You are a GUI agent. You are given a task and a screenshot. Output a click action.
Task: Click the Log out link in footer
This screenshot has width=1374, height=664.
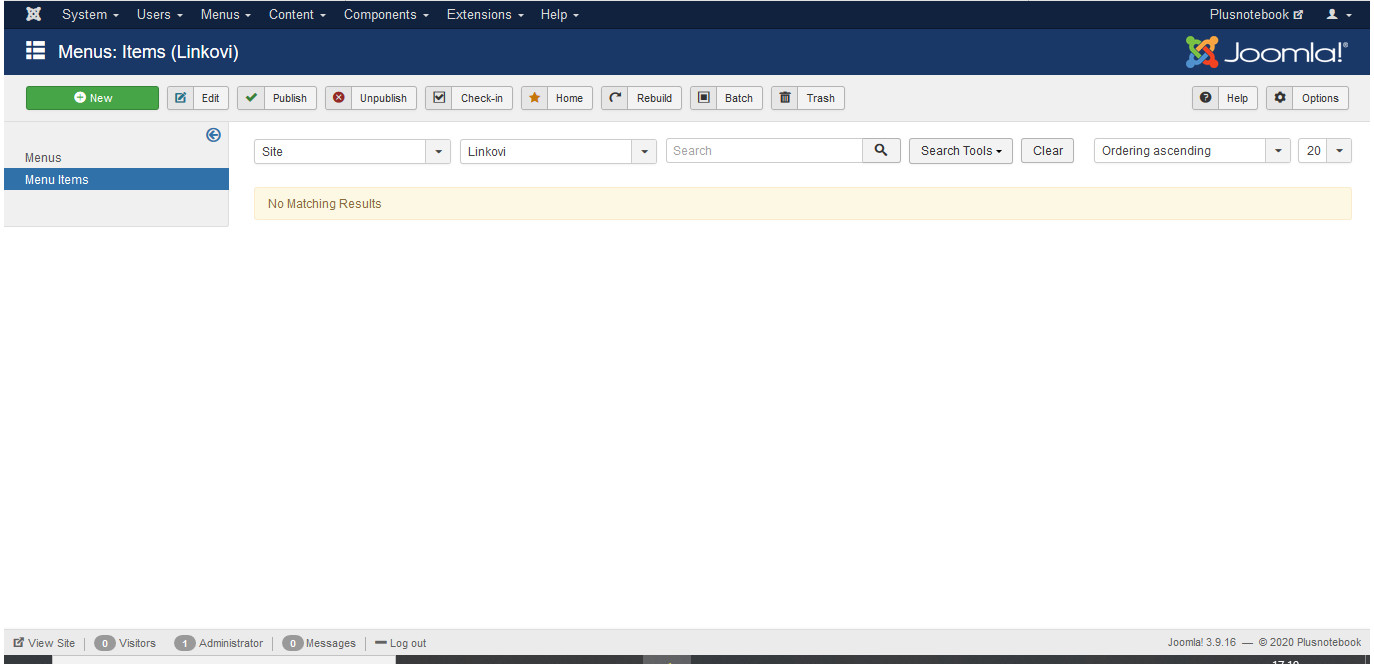(x=401, y=643)
